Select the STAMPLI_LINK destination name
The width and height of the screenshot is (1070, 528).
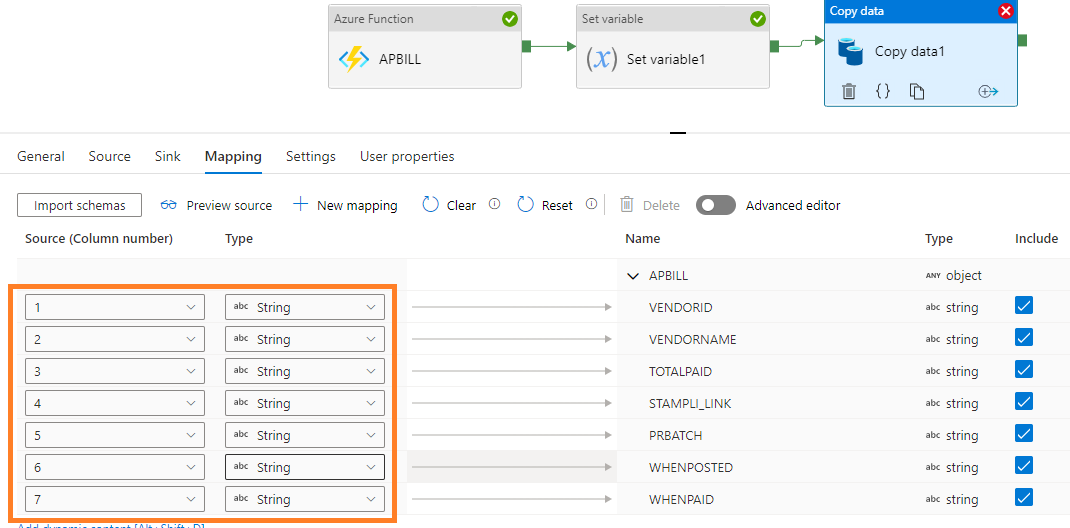click(x=690, y=404)
